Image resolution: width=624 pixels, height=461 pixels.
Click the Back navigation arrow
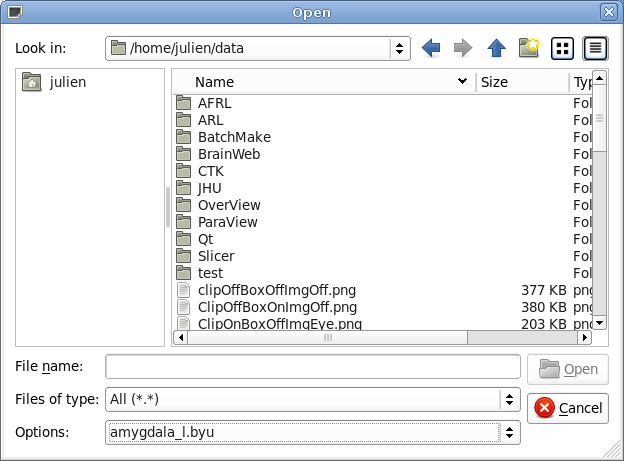point(431,48)
